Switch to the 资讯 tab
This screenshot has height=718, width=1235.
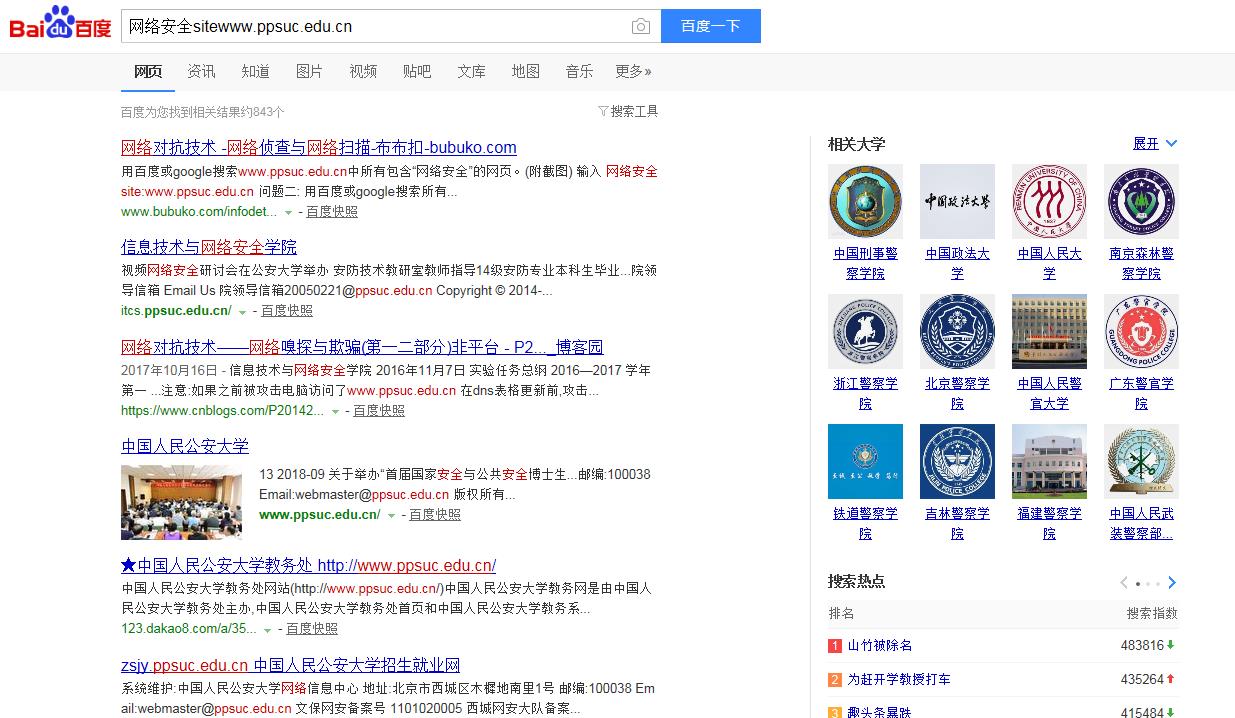(201, 71)
